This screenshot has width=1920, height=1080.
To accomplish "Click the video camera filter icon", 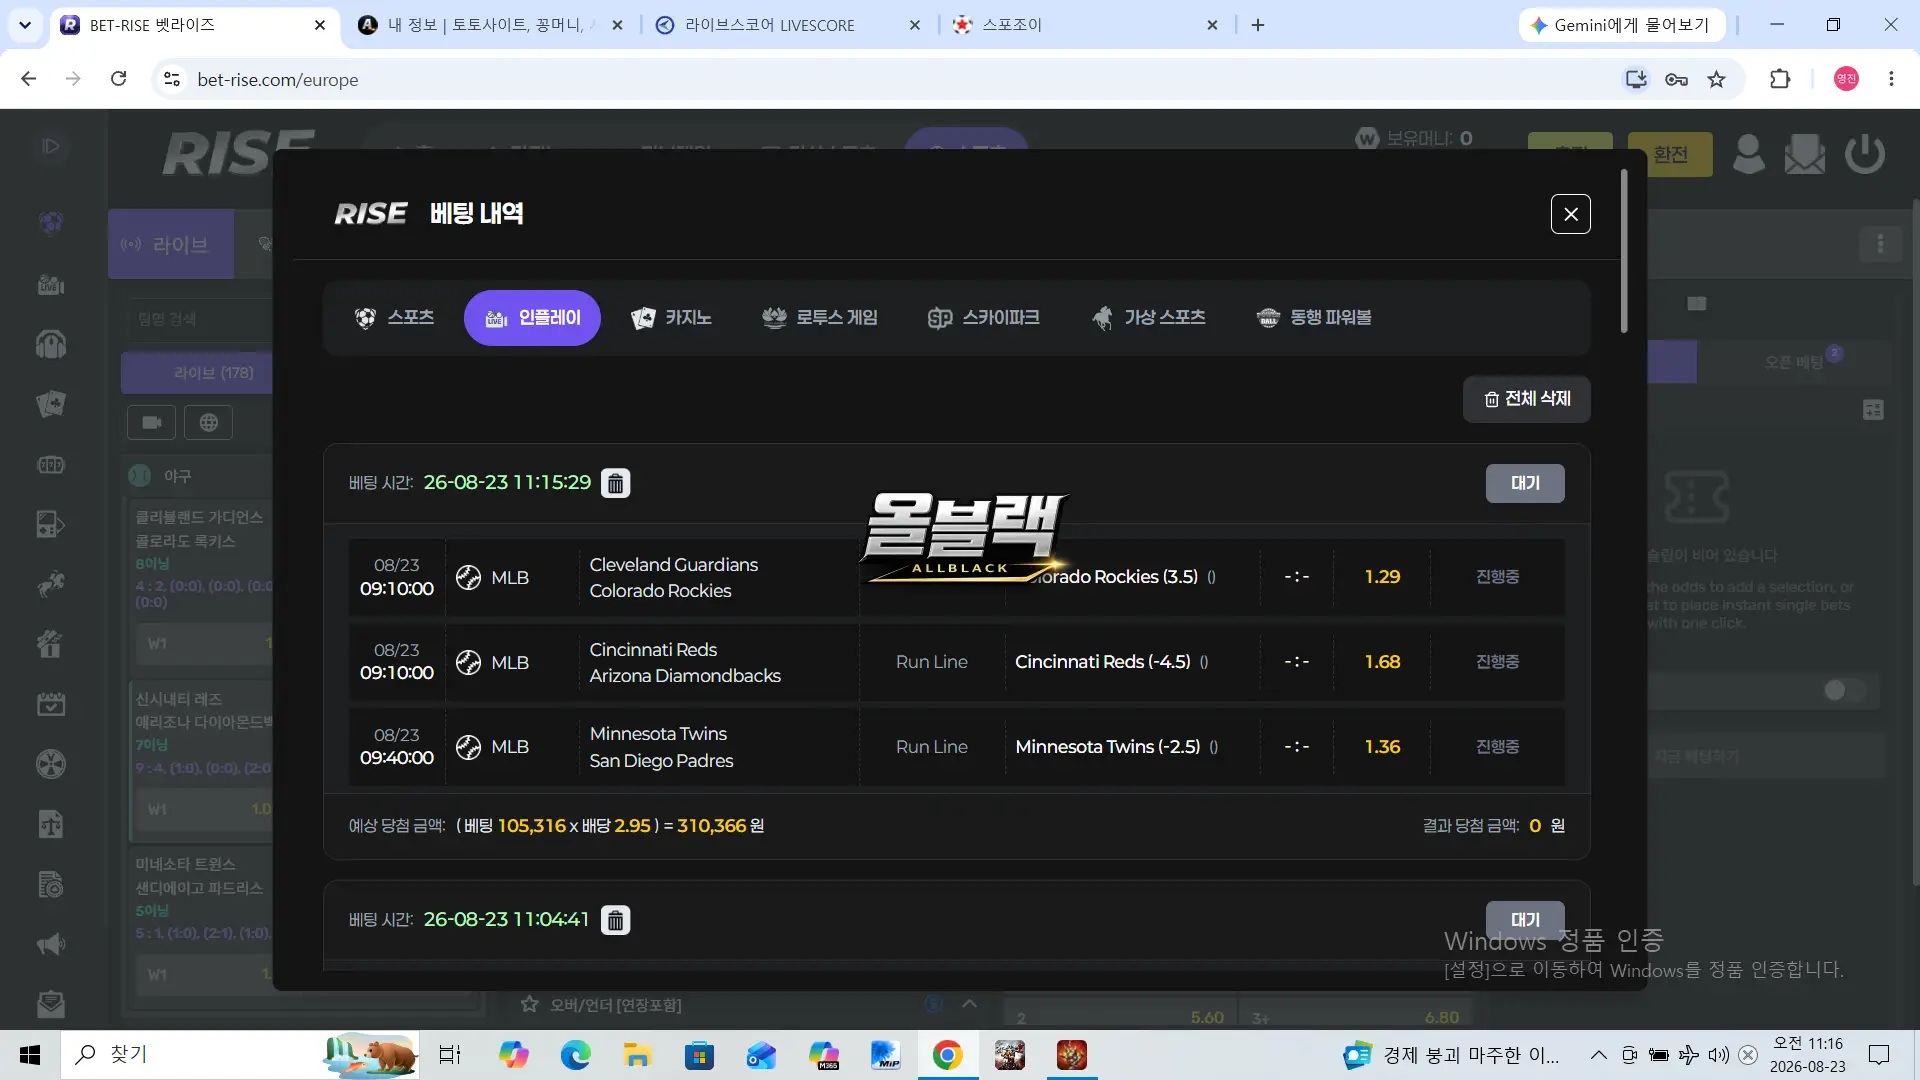I will (x=152, y=423).
